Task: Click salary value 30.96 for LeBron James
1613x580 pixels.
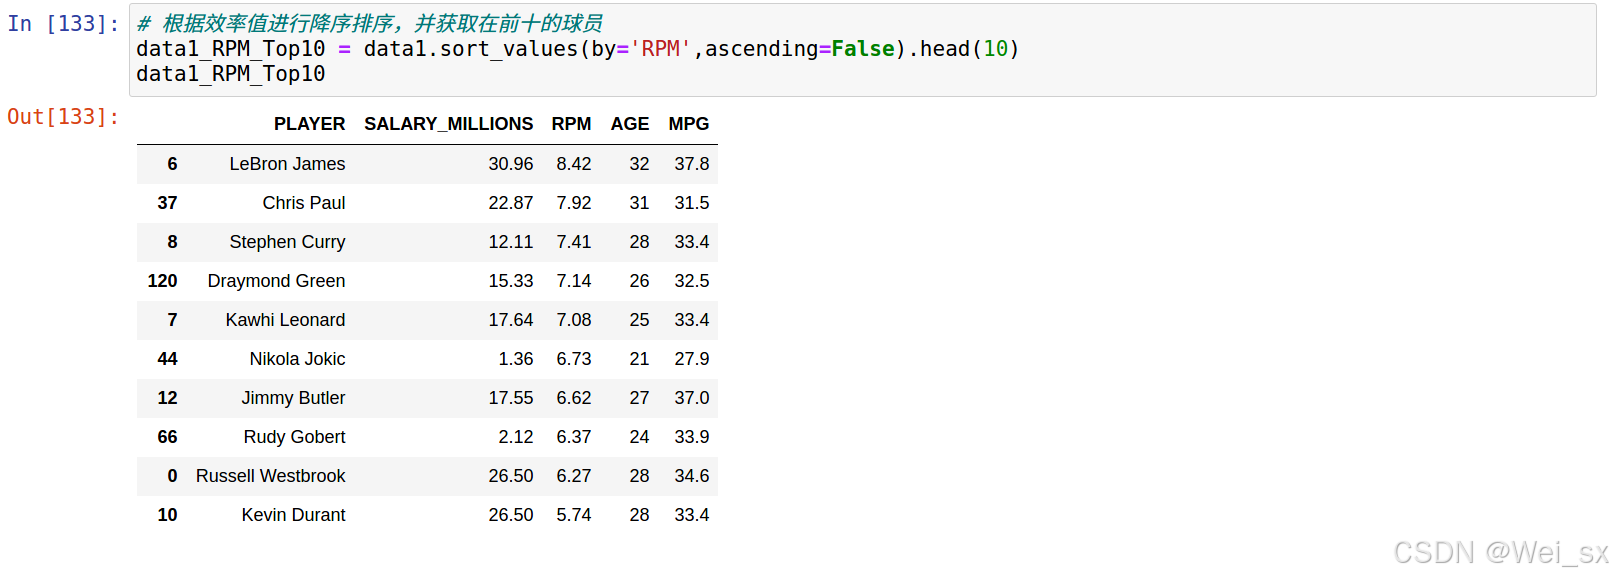Action: coord(510,164)
